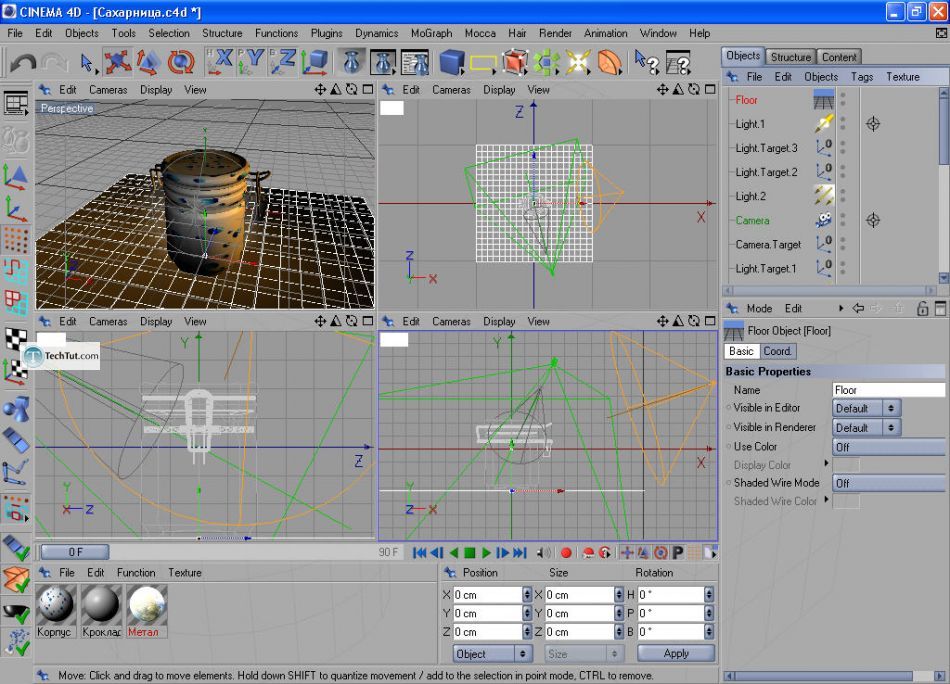Toggle visibility dots for Camera
The height and width of the screenshot is (684, 950).
click(x=843, y=221)
